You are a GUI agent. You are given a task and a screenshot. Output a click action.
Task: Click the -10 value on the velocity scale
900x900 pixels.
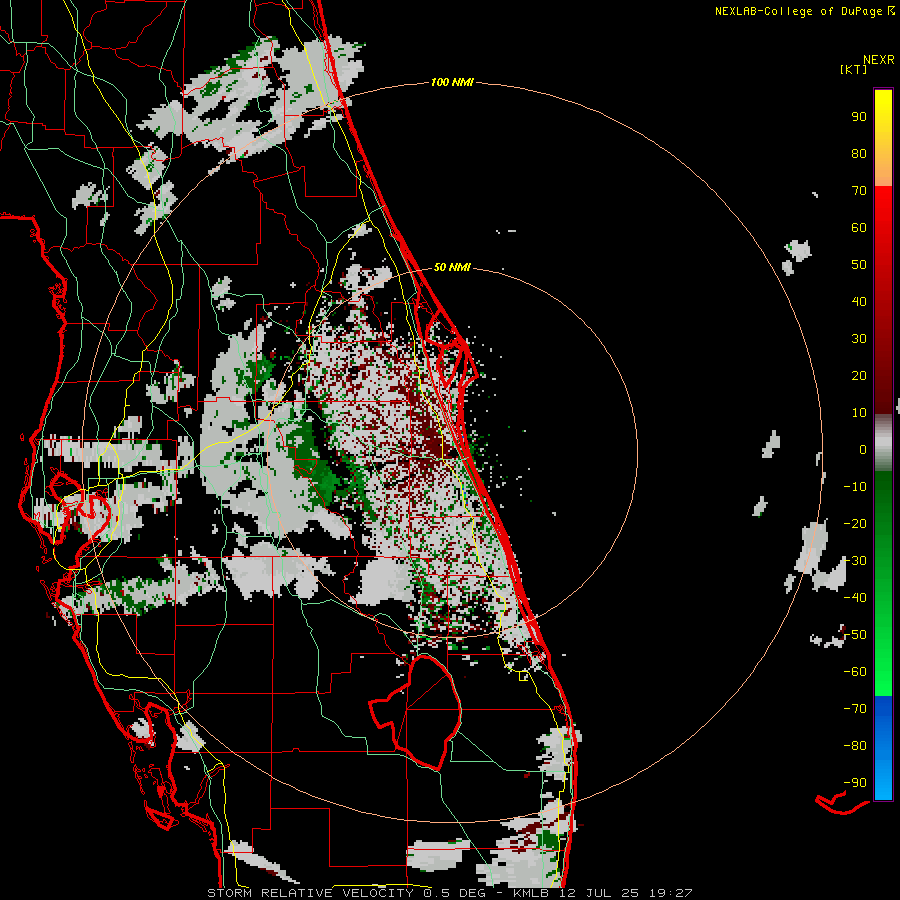pyautogui.click(x=855, y=487)
